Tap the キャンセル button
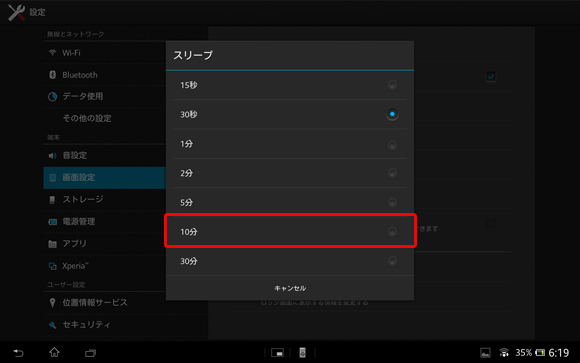 290,288
